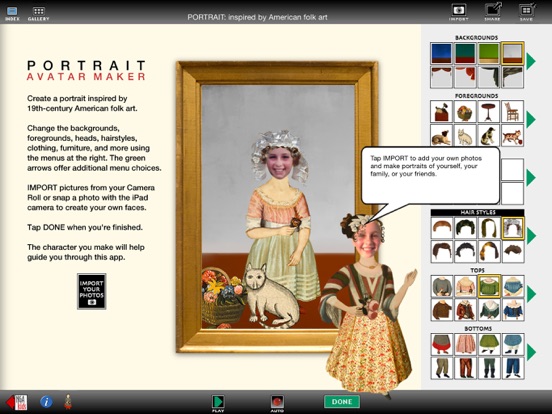Show more heads with green arrow
552x414 pixels.
(531, 177)
